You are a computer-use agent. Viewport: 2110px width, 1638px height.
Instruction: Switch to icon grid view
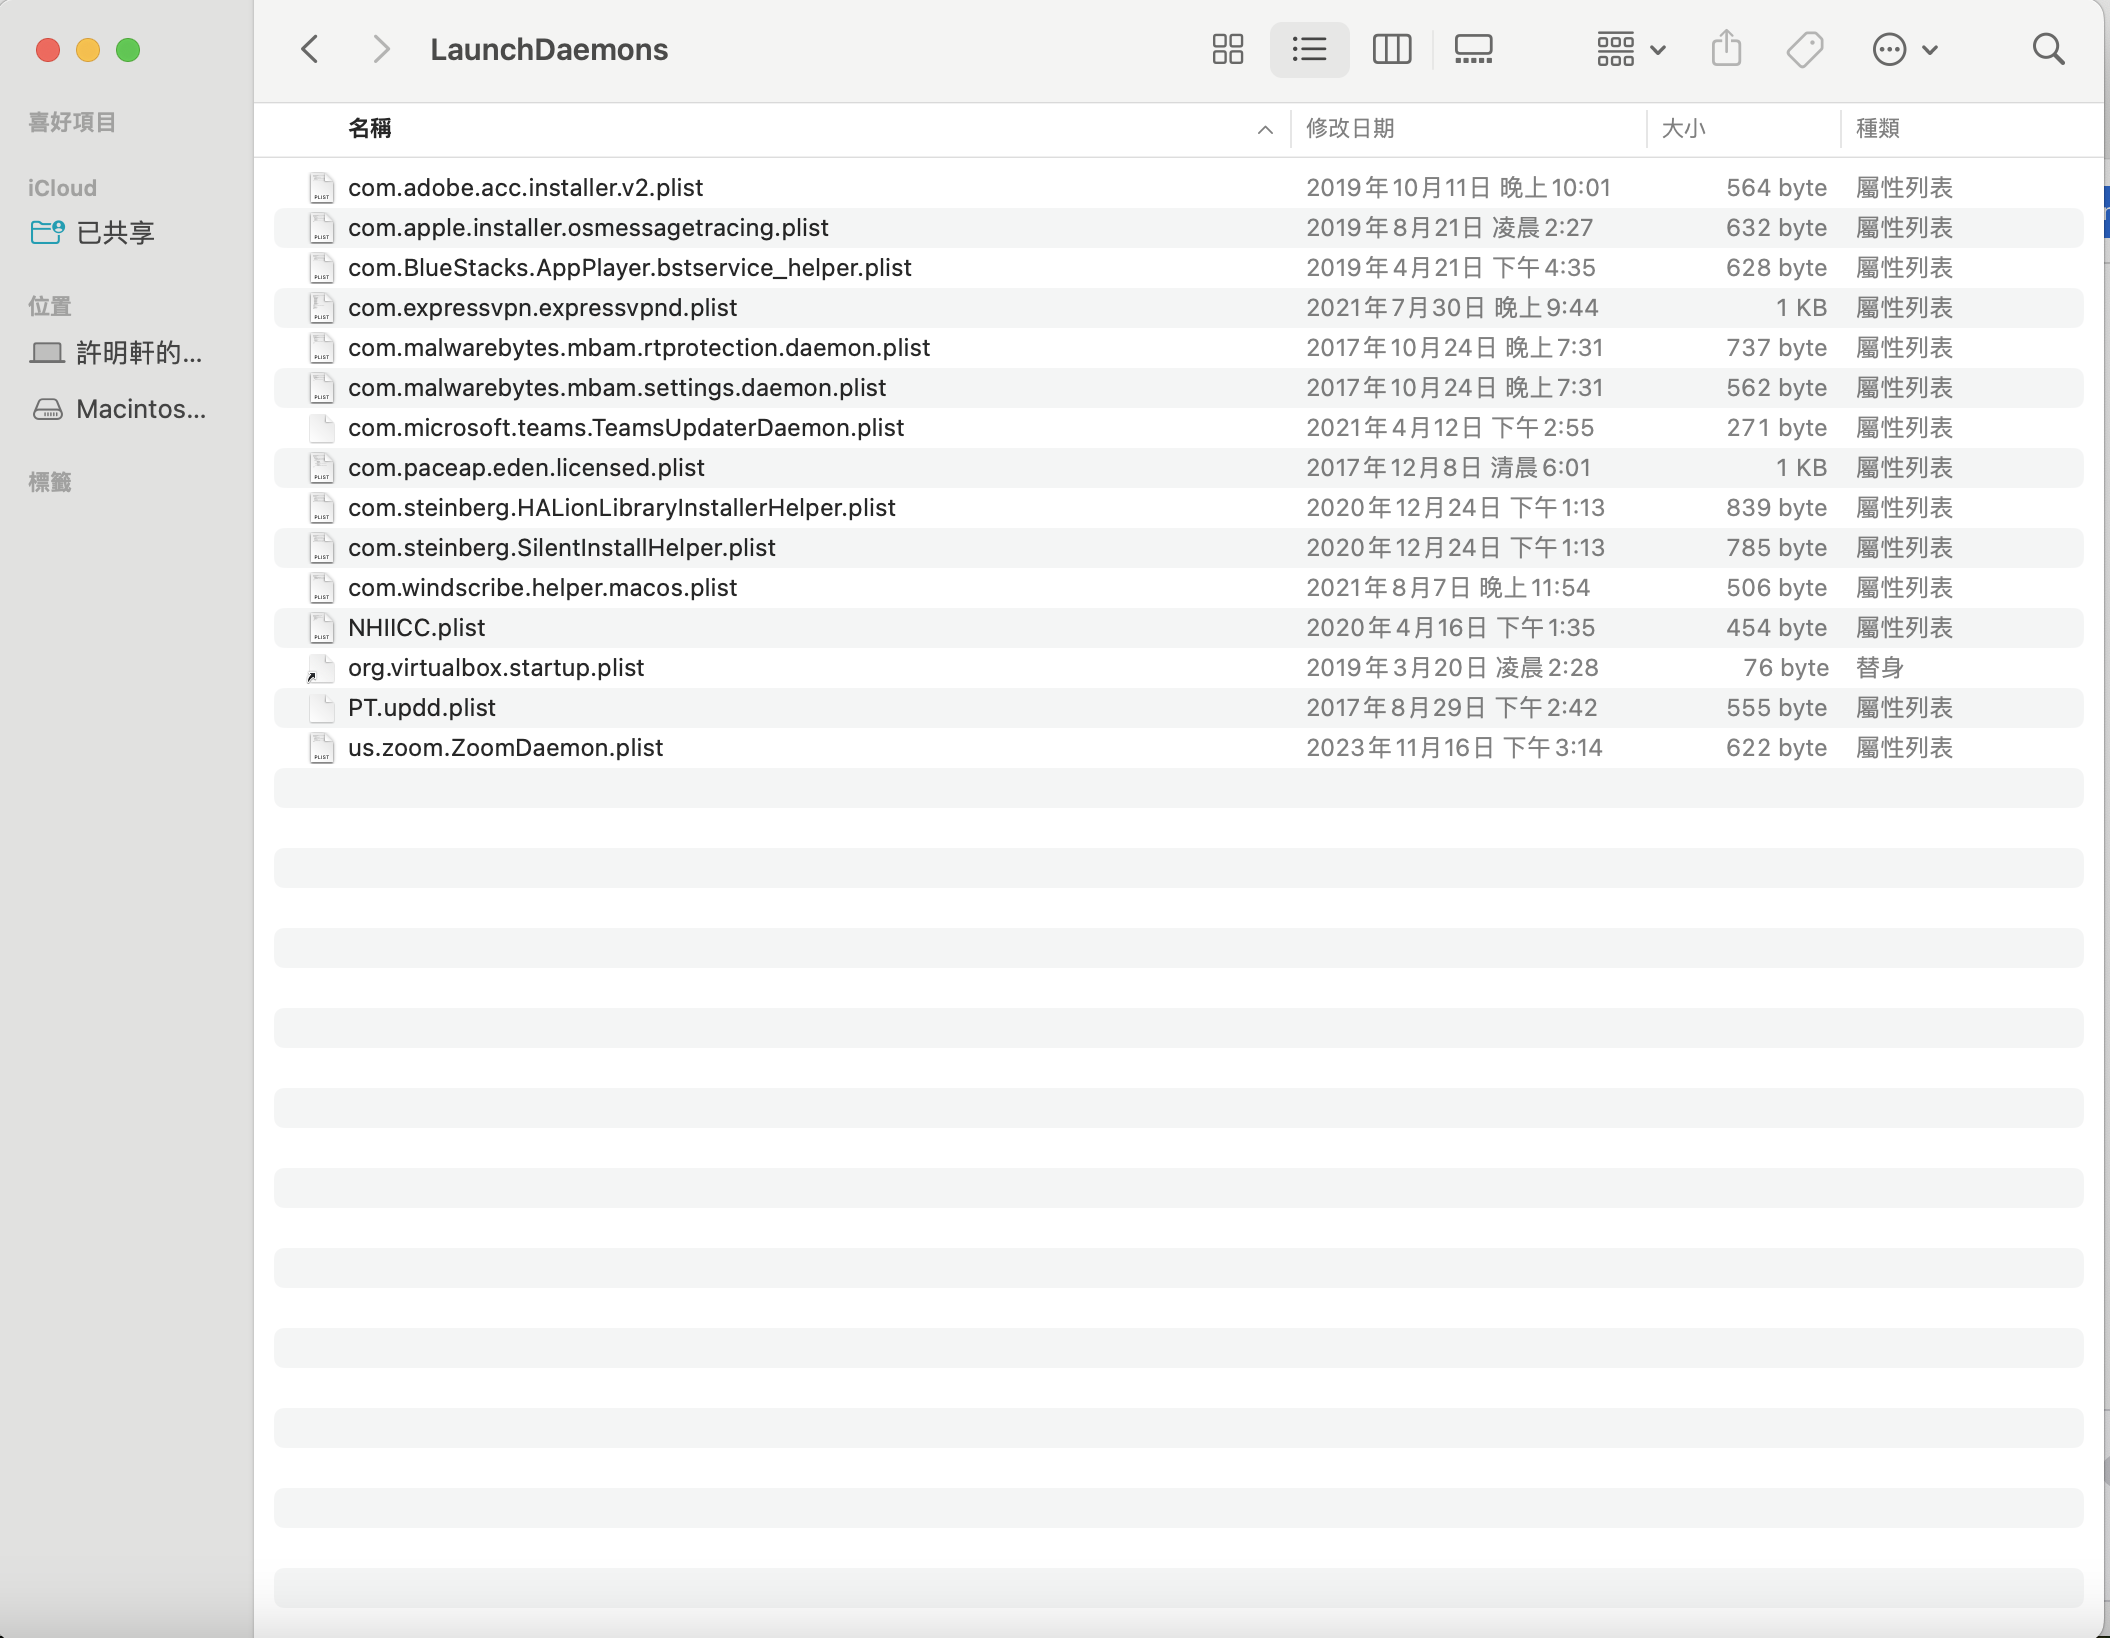[x=1227, y=49]
